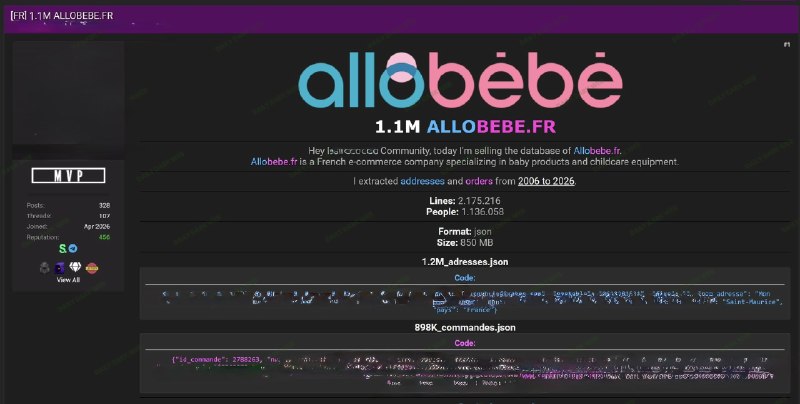The width and height of the screenshot is (800, 404).
Task: Click the Allobebe logo image
Action: (x=460, y=80)
